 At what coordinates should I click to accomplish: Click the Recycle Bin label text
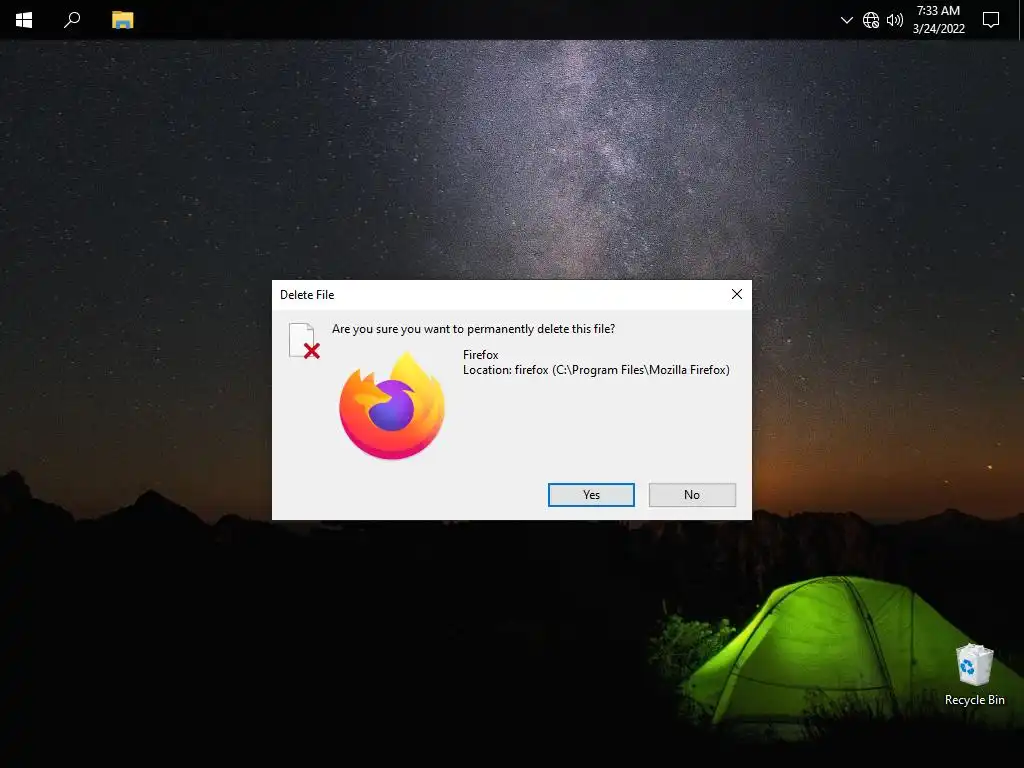(974, 700)
